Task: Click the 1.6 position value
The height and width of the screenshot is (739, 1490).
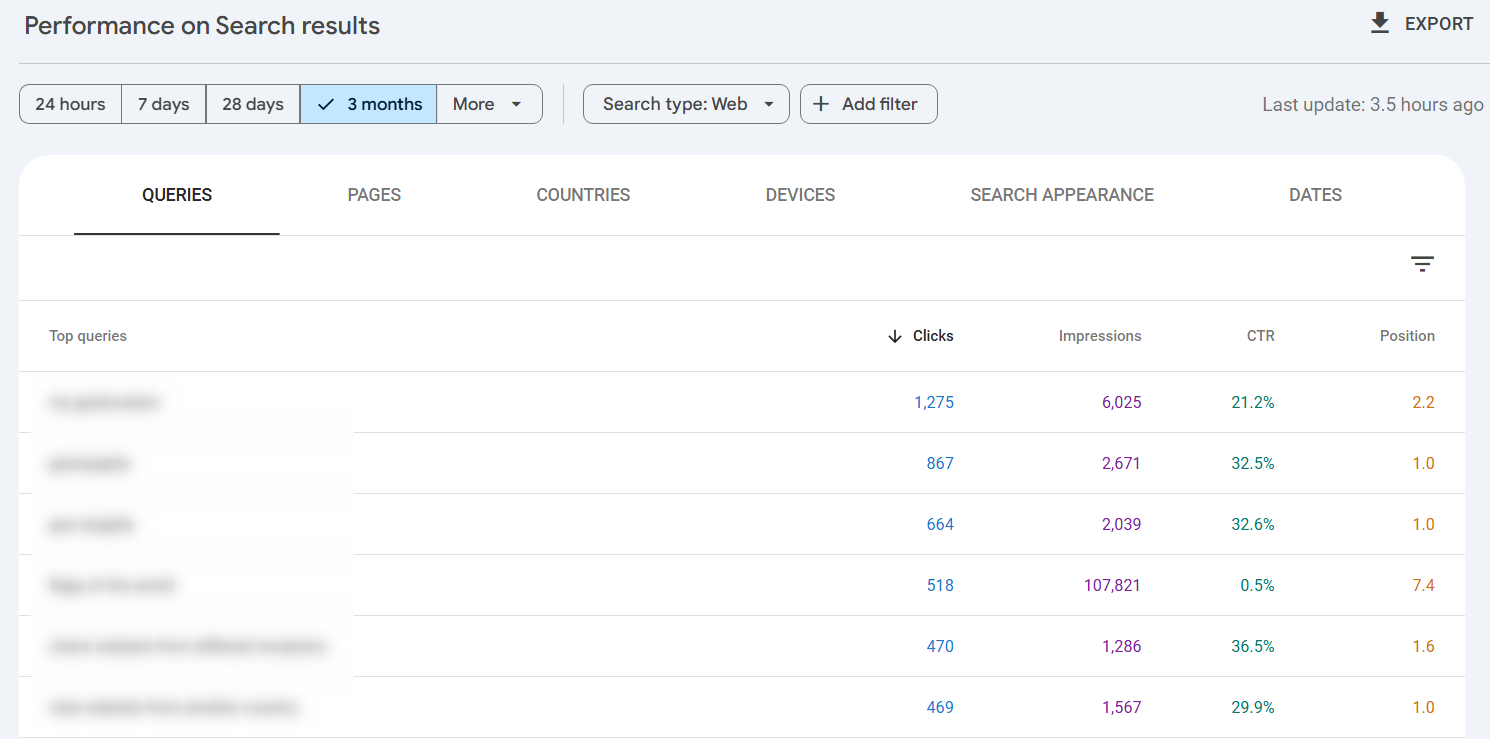Action: point(1423,646)
